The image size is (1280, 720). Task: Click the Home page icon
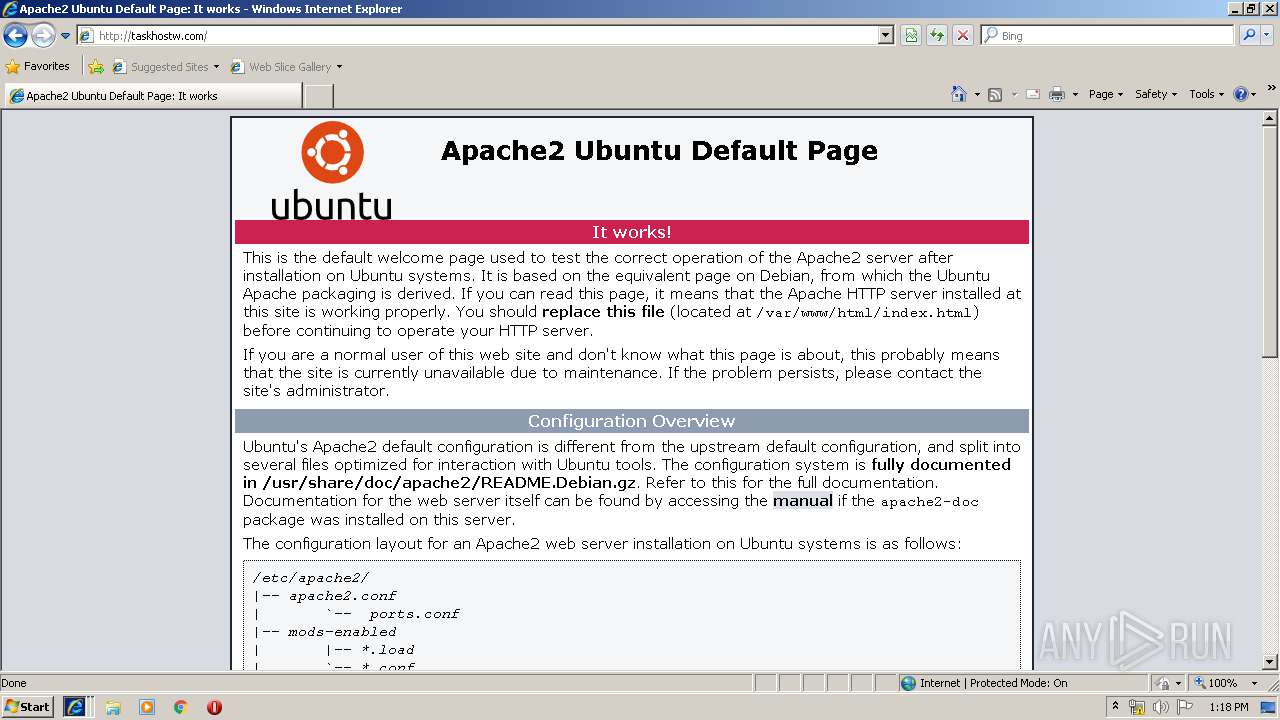959,94
